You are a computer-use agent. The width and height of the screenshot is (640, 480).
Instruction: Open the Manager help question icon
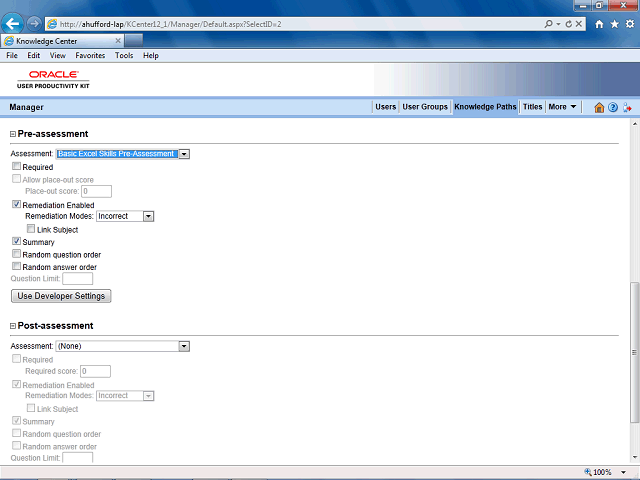coord(613,107)
